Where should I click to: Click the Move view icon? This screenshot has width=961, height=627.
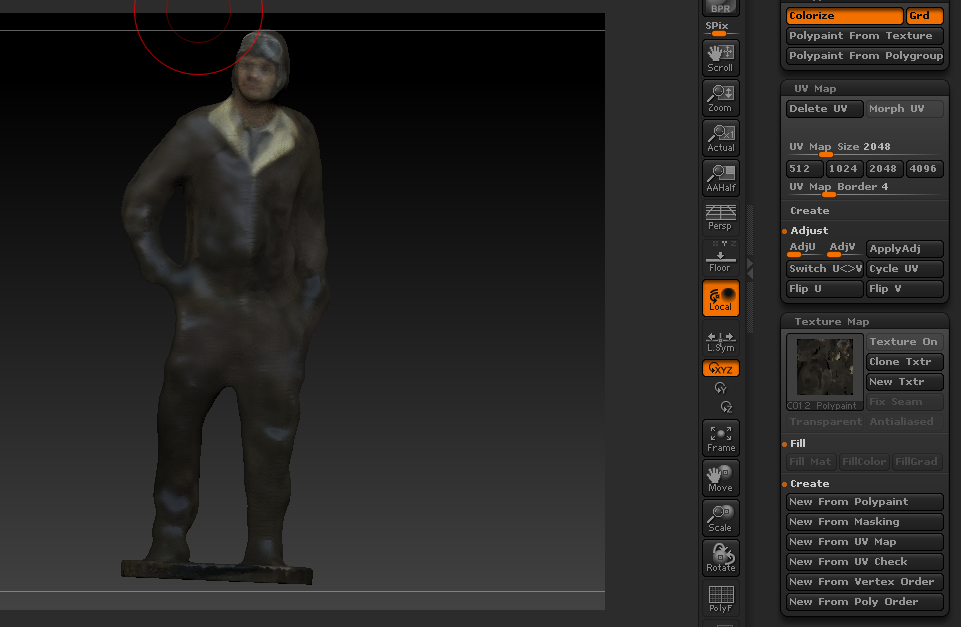point(720,477)
